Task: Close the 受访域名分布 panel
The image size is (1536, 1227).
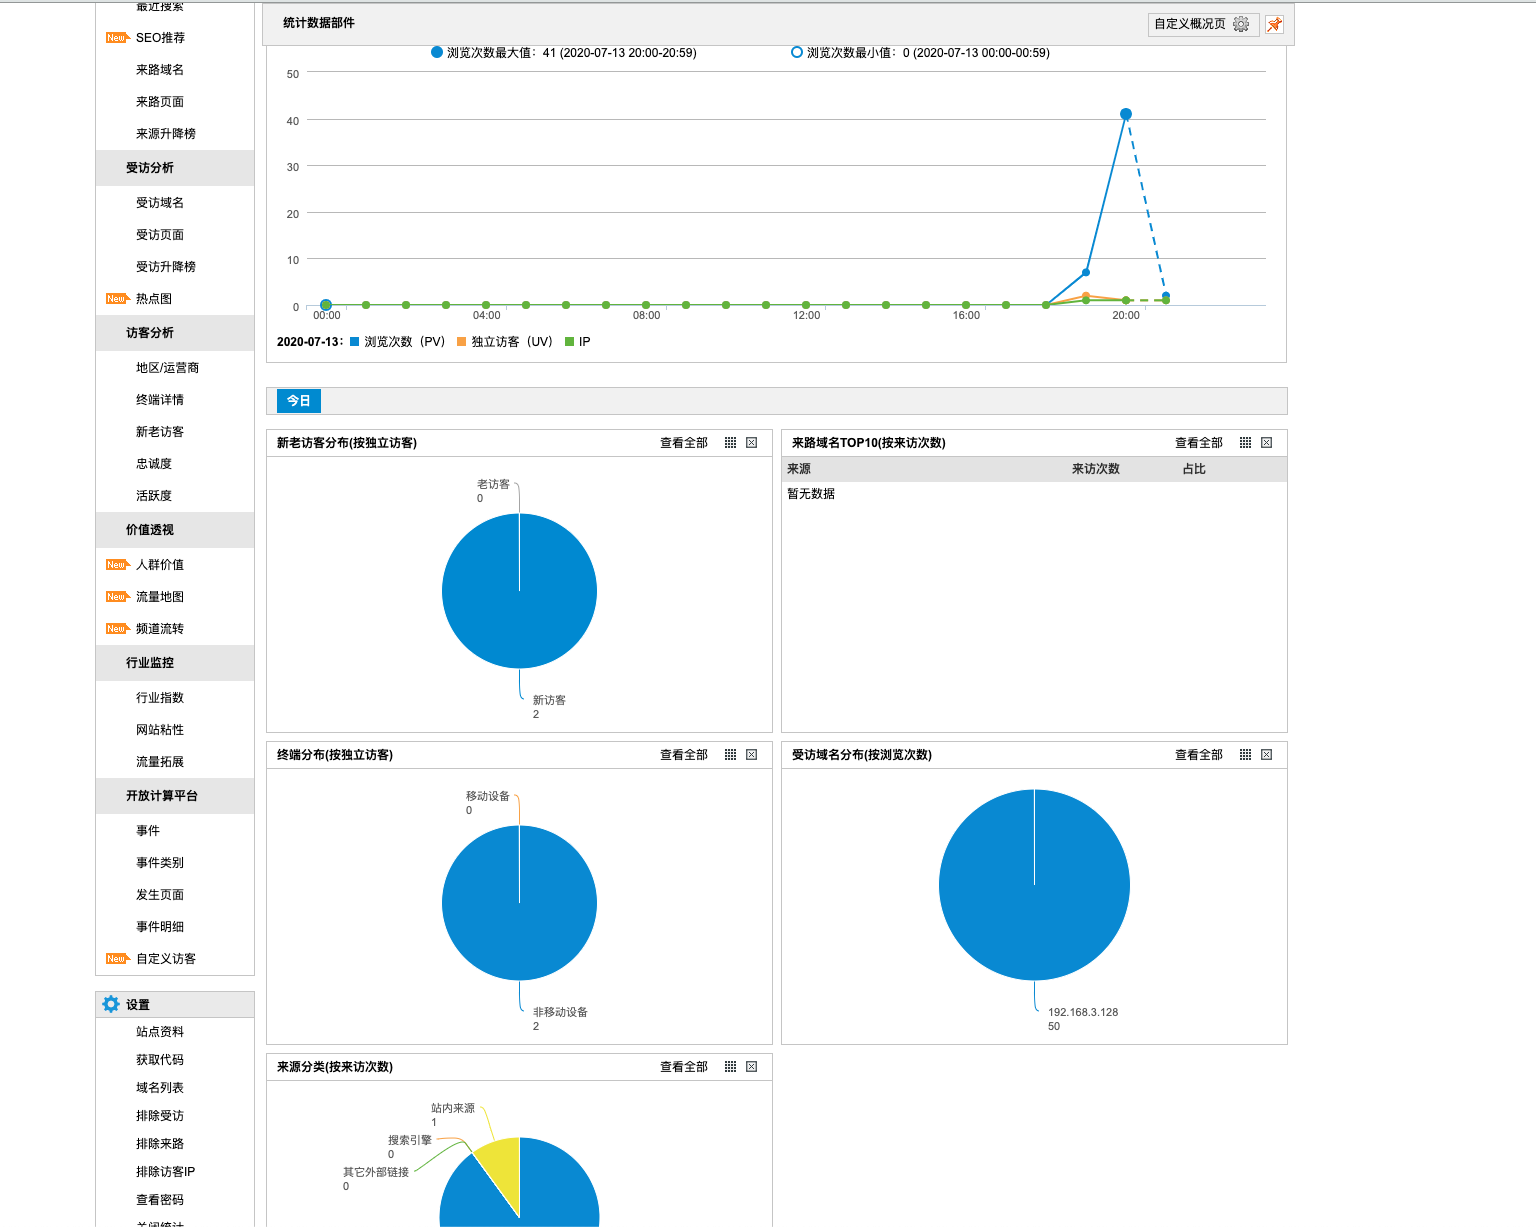Action: [x=1267, y=755]
